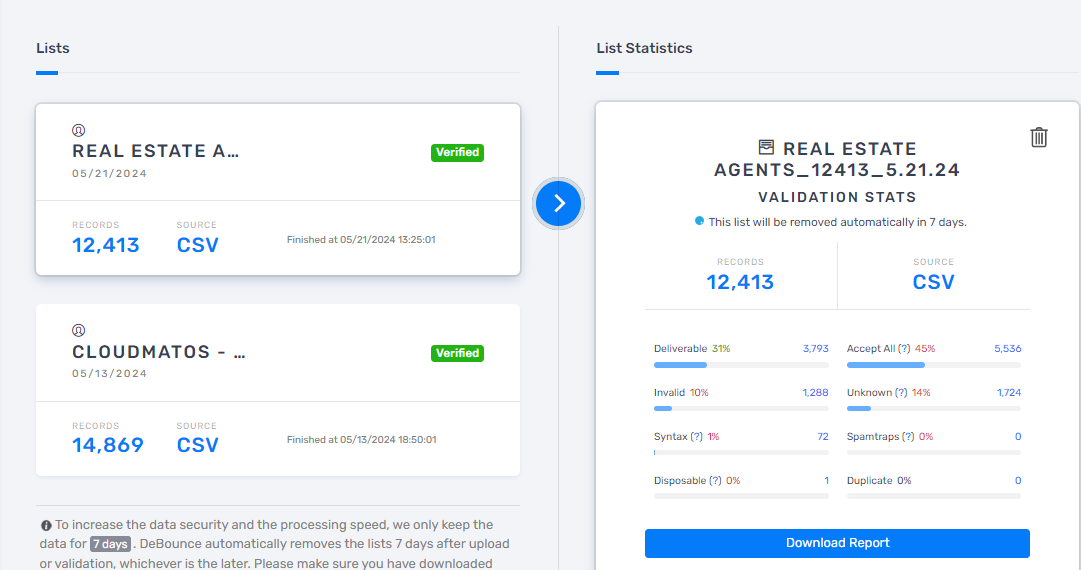Click the Lists section heading

pos(53,48)
